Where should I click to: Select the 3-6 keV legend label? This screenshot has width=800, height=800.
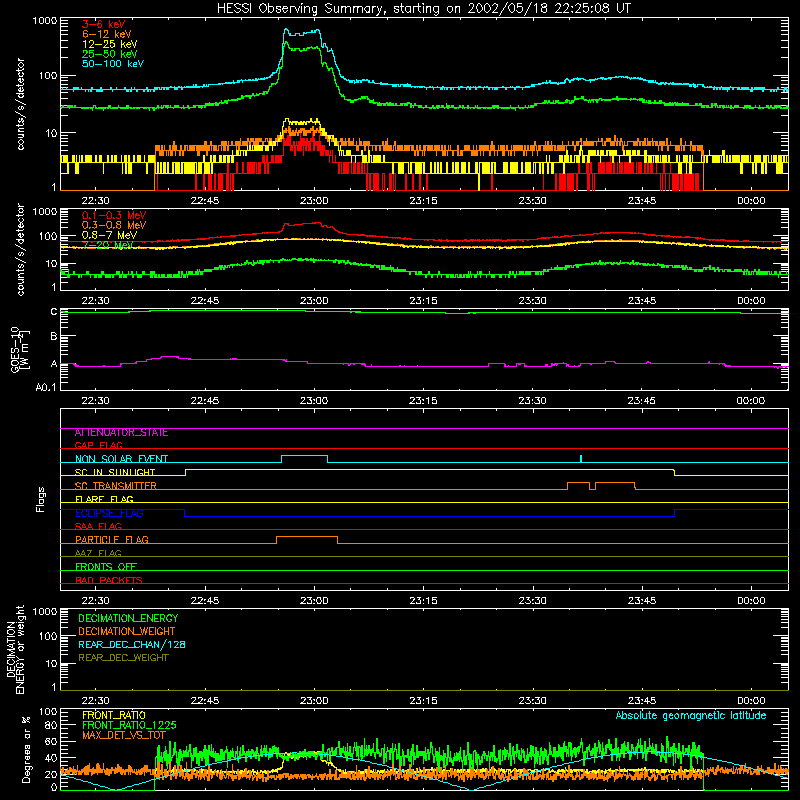pyautogui.click(x=104, y=24)
